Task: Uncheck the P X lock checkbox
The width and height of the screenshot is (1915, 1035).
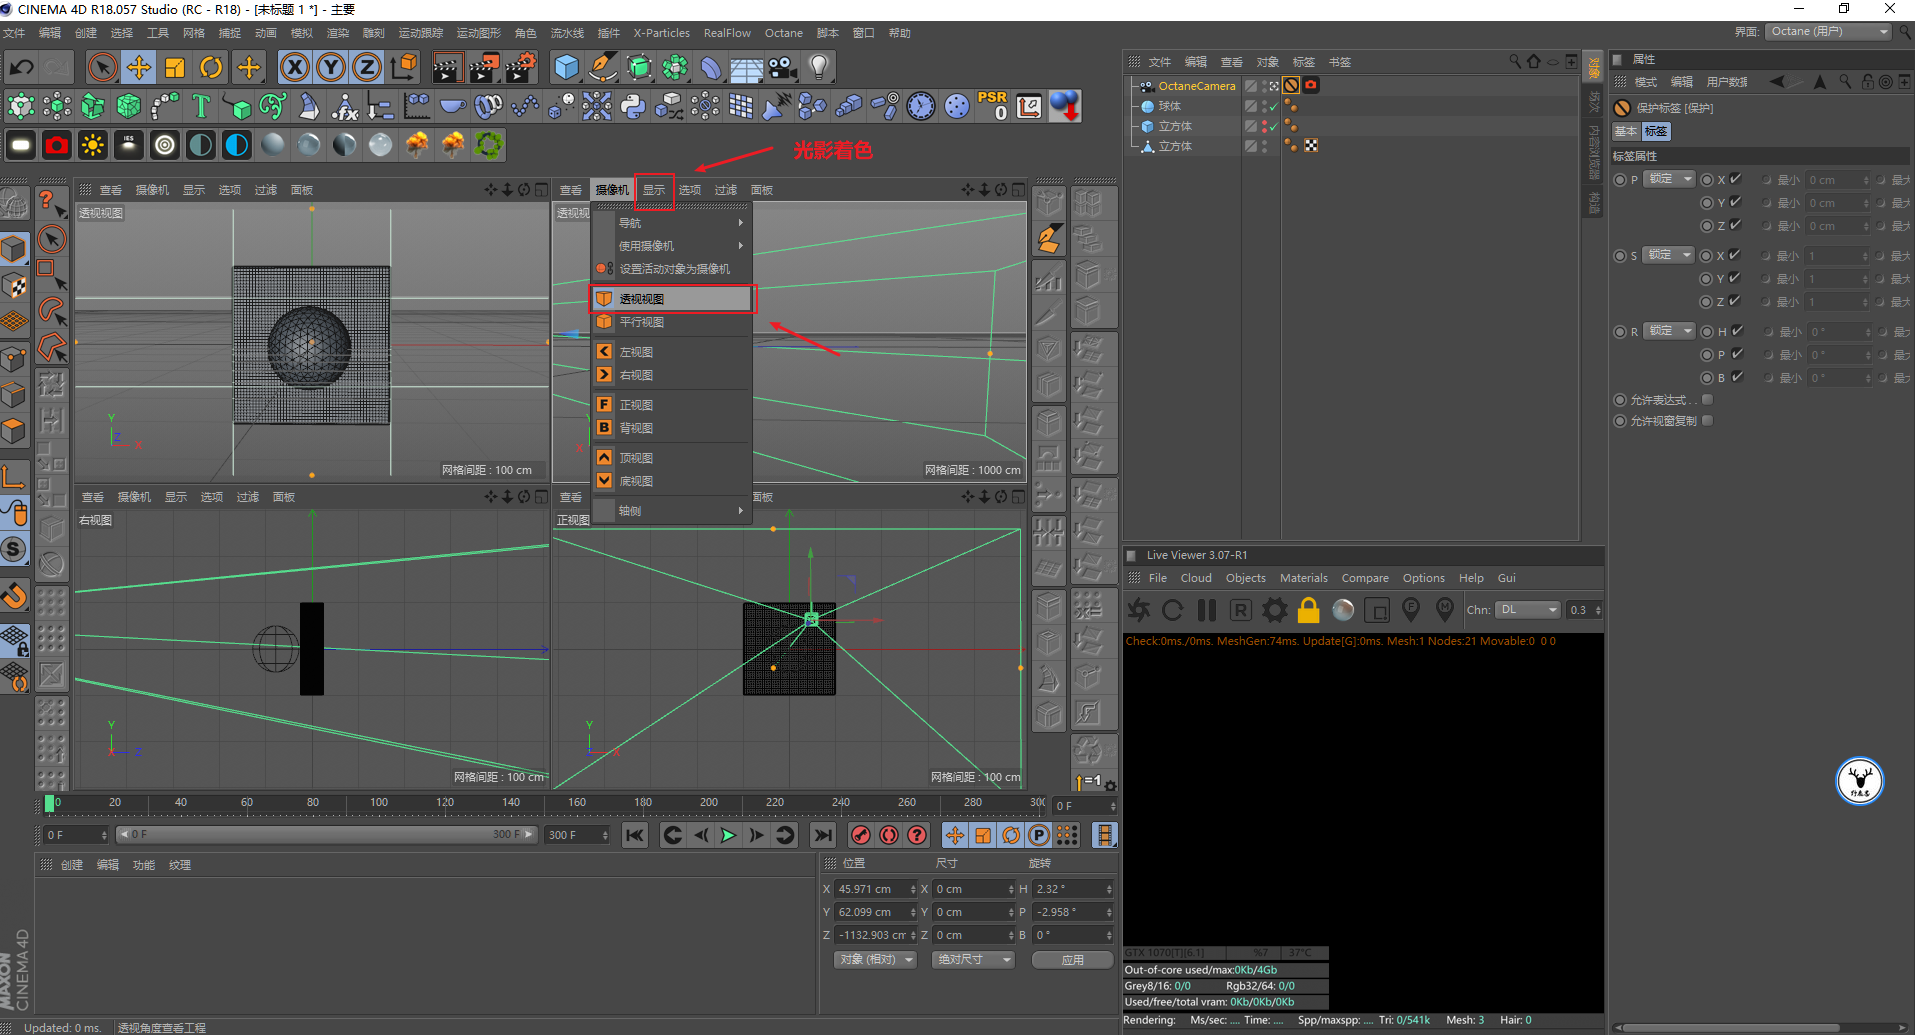Action: [x=1736, y=179]
